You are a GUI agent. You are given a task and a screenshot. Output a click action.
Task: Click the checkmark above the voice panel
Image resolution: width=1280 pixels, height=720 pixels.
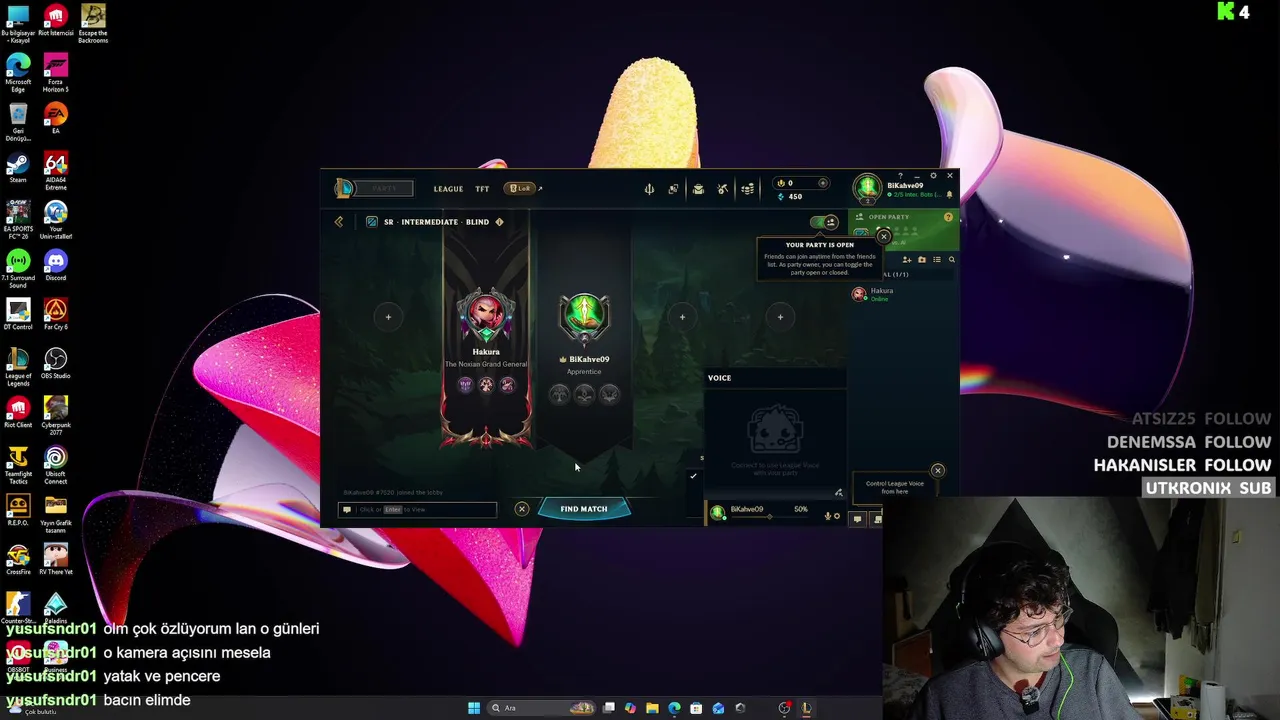click(693, 476)
